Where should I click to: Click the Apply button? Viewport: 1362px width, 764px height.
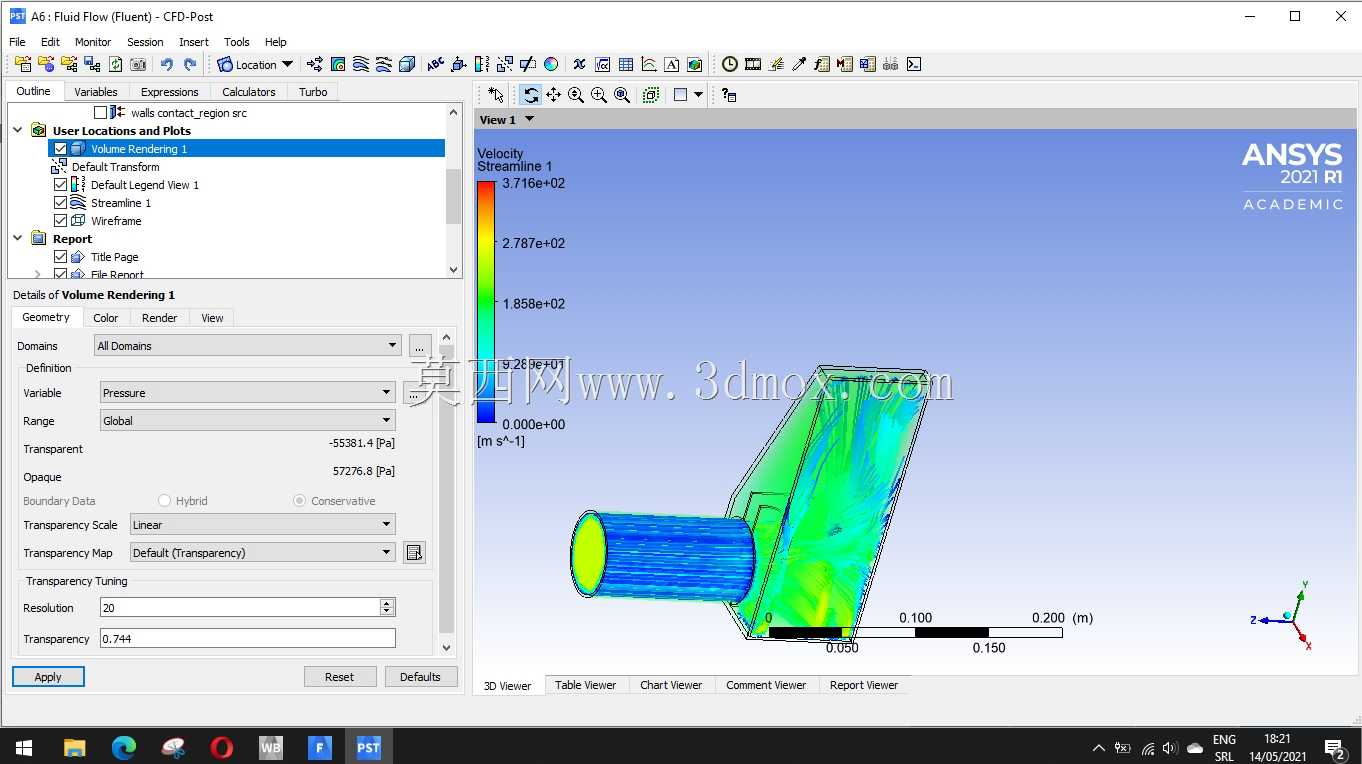coord(48,677)
